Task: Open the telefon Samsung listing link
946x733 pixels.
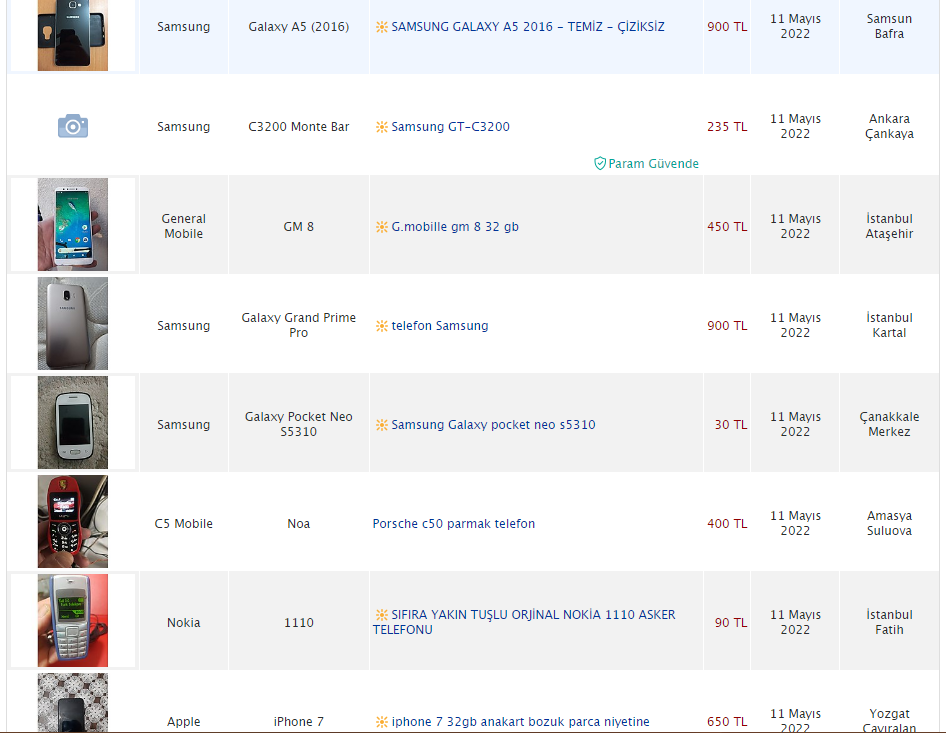Action: pyautogui.click(x=440, y=326)
